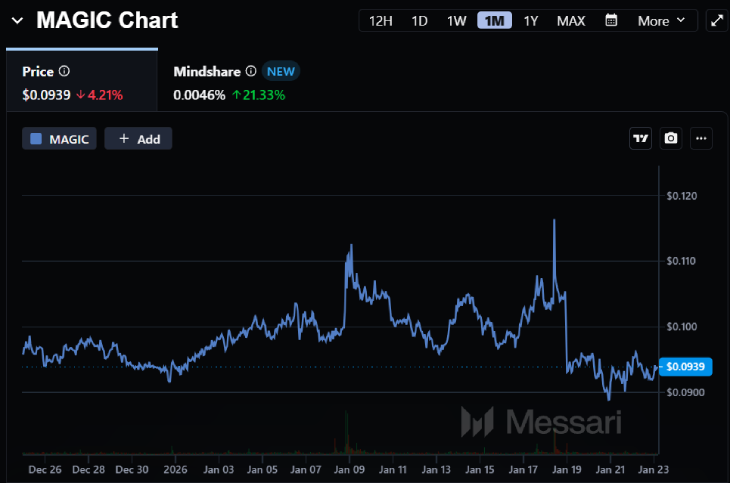Viewport: 730px width, 483px height.
Task: Open chart in TradingView mode
Action: (x=640, y=139)
